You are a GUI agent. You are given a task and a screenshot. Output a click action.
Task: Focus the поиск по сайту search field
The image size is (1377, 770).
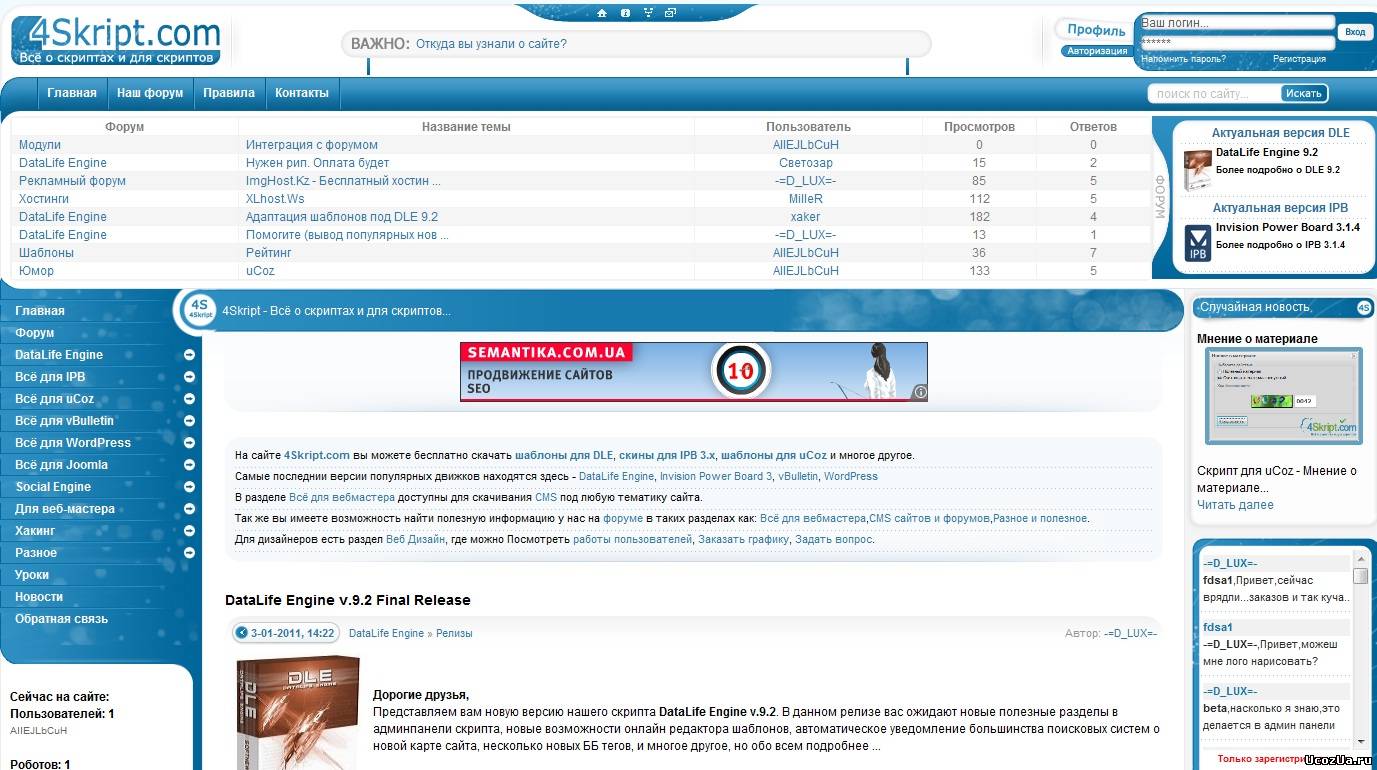pyautogui.click(x=1215, y=93)
